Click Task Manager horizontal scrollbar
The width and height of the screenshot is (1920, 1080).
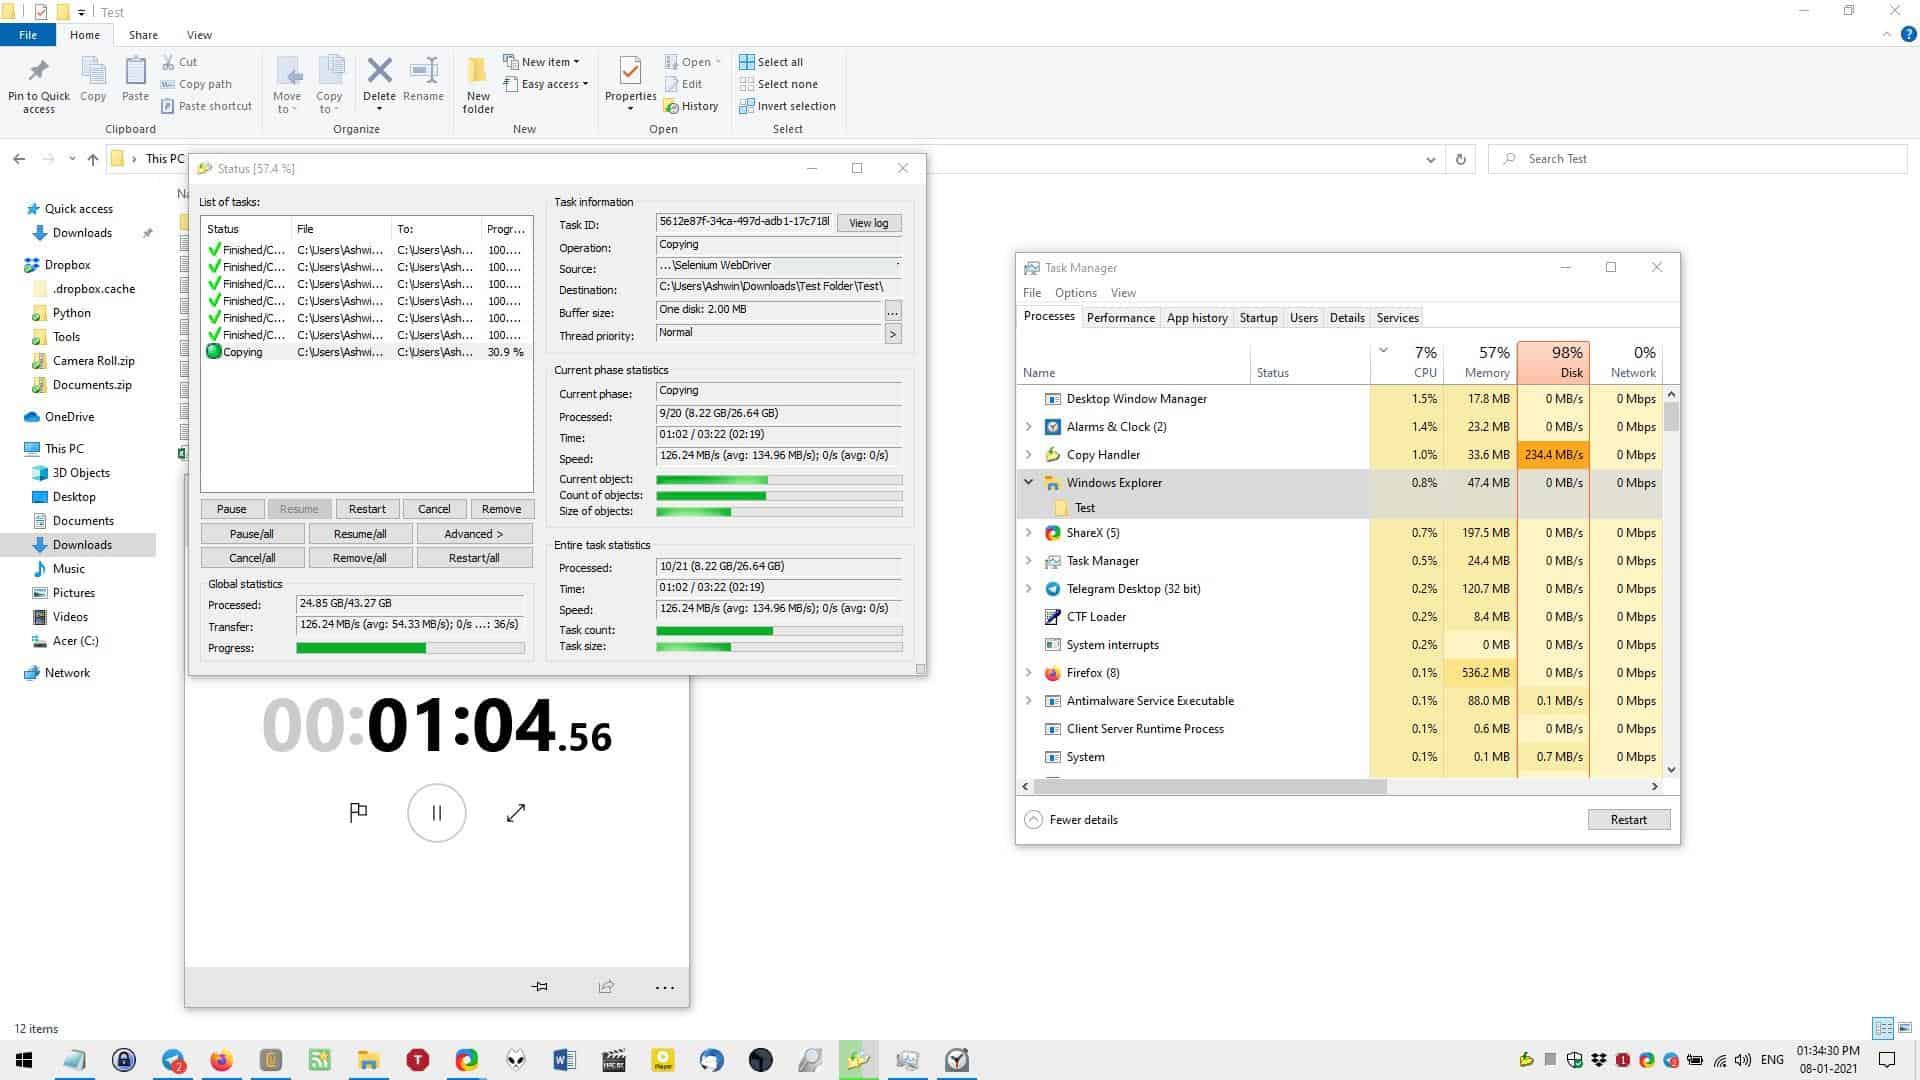click(x=1211, y=787)
